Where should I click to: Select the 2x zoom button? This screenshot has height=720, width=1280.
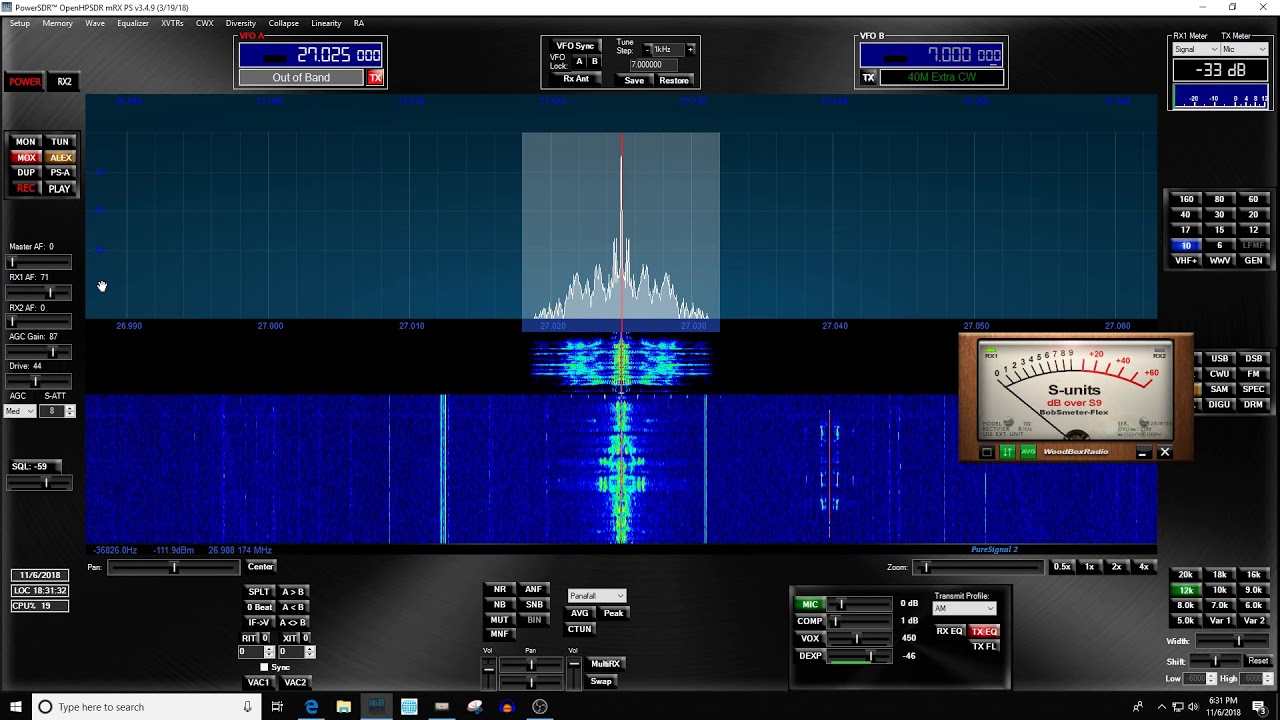point(1117,567)
